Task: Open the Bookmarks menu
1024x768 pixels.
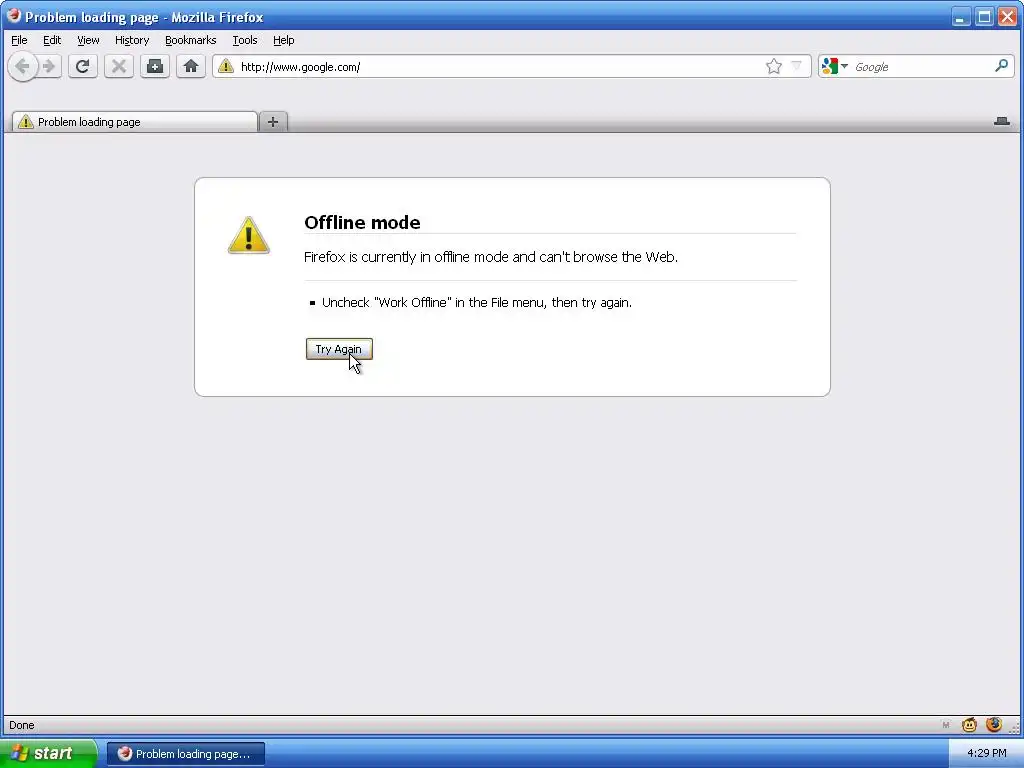Action: (x=190, y=40)
